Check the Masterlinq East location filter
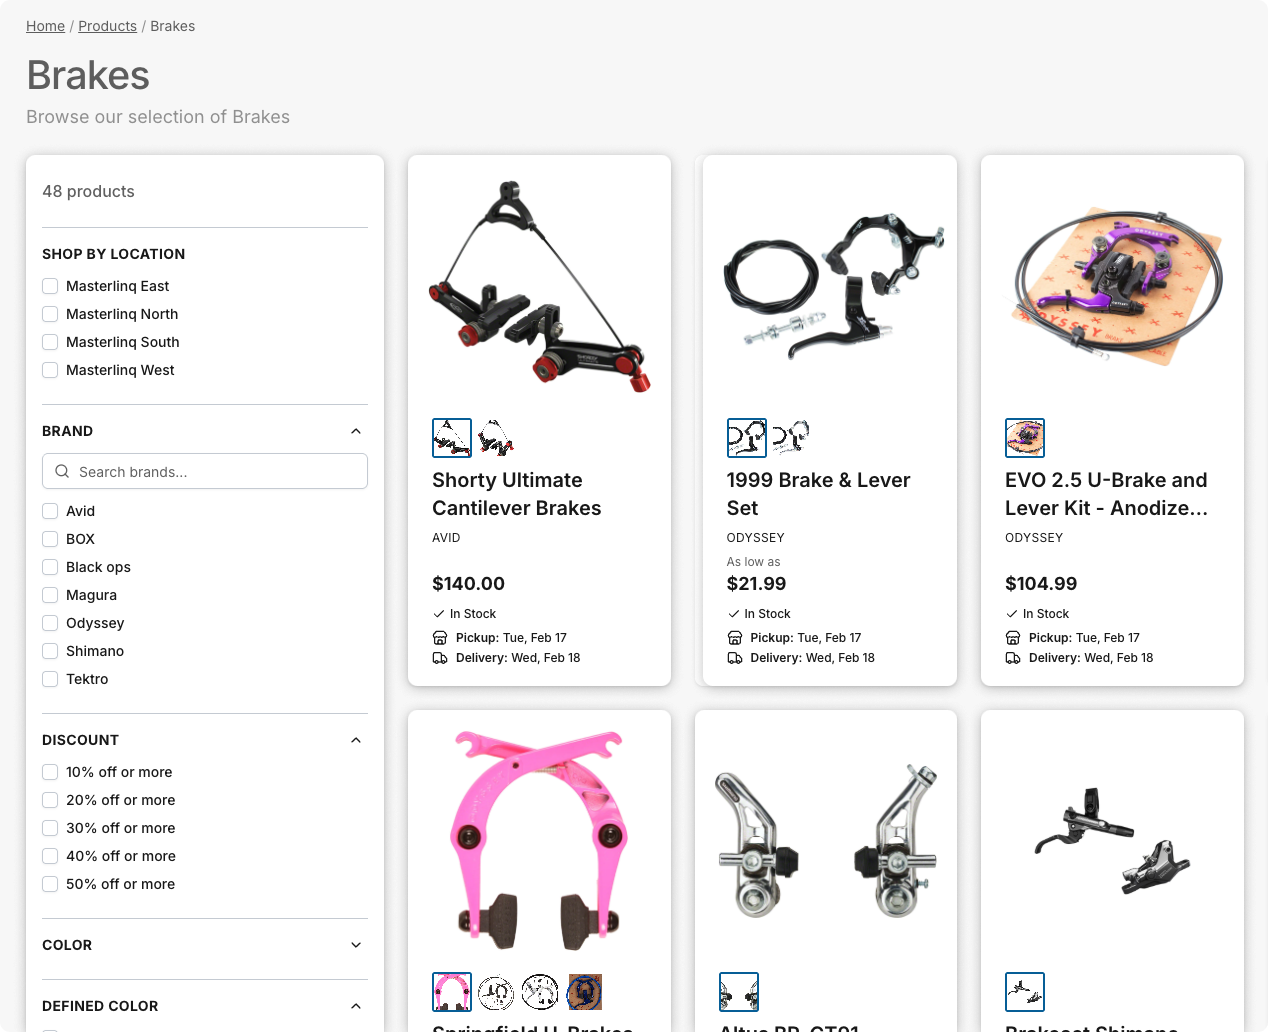This screenshot has width=1268, height=1032. click(50, 286)
